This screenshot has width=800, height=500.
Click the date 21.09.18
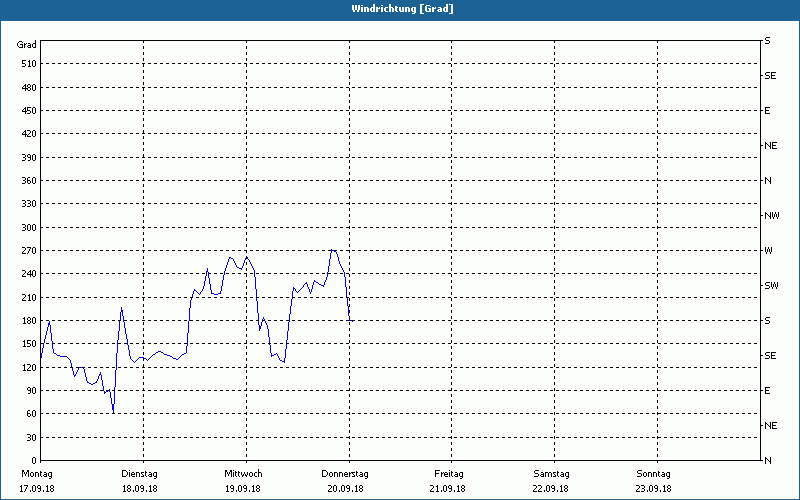447,489
